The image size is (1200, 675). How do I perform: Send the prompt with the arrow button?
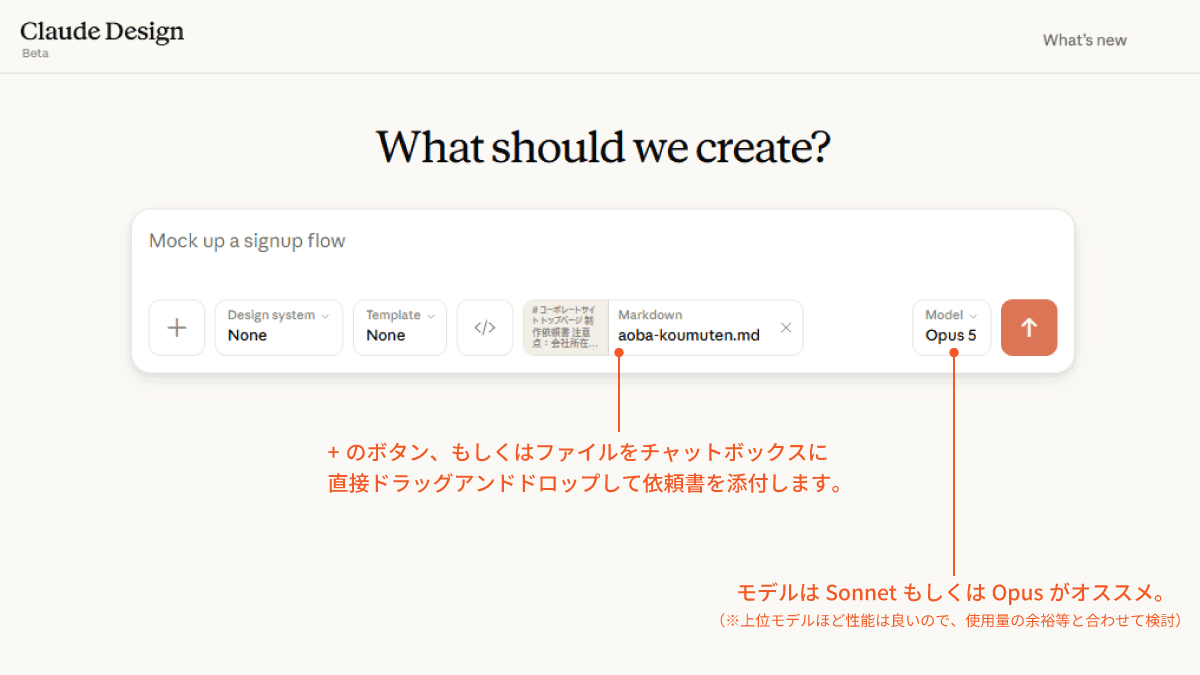coord(1029,328)
